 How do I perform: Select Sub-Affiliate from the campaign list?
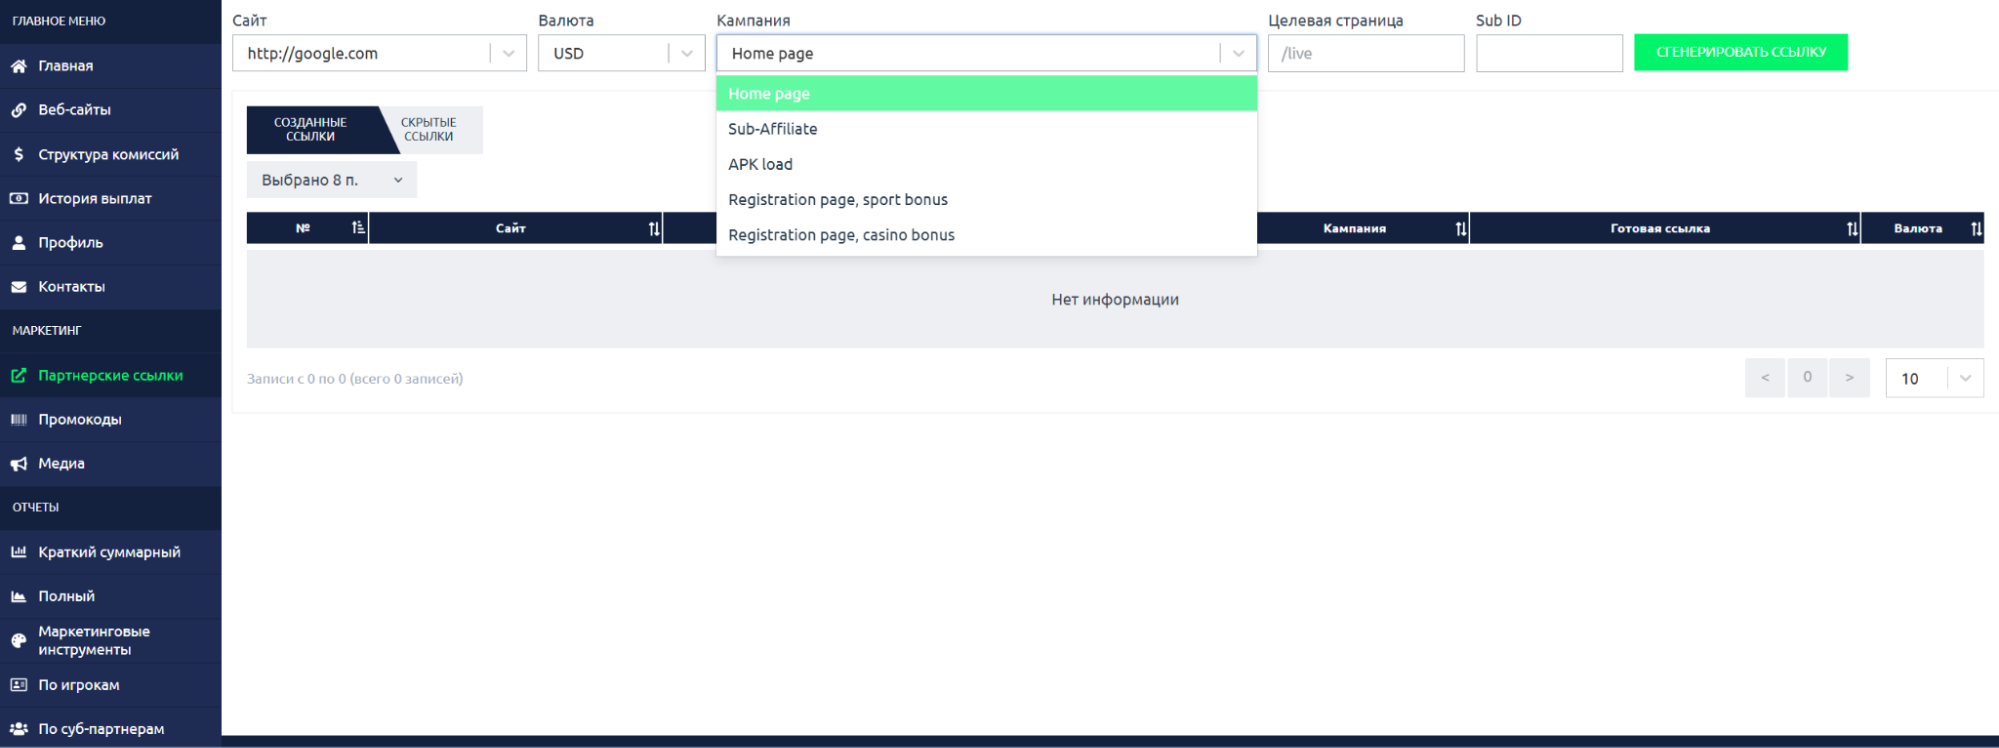point(773,129)
